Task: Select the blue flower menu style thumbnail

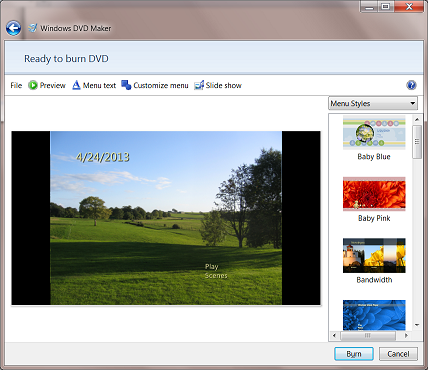Action: point(374,315)
